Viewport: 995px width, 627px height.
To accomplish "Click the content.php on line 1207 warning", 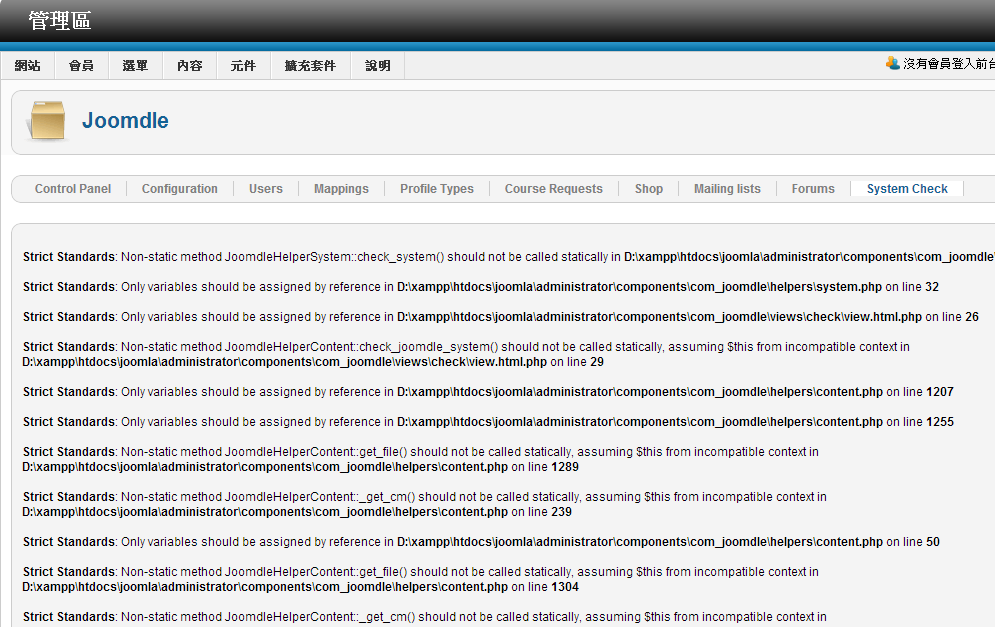I will tap(488, 392).
